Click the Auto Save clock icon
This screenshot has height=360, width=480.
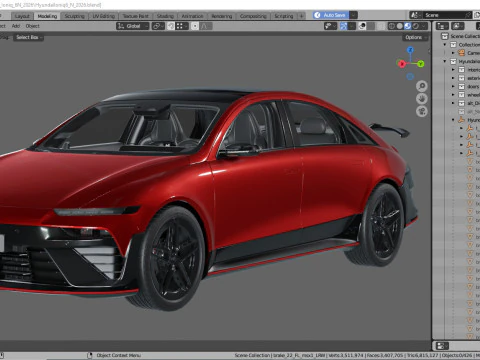[317, 15]
